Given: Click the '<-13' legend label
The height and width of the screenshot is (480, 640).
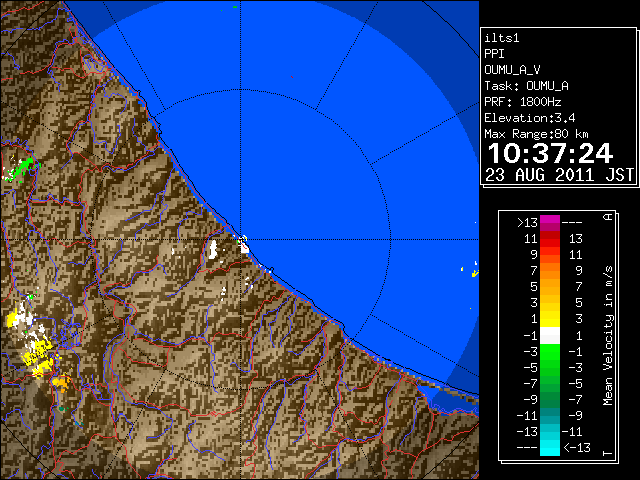Looking at the screenshot, I should [577, 448].
